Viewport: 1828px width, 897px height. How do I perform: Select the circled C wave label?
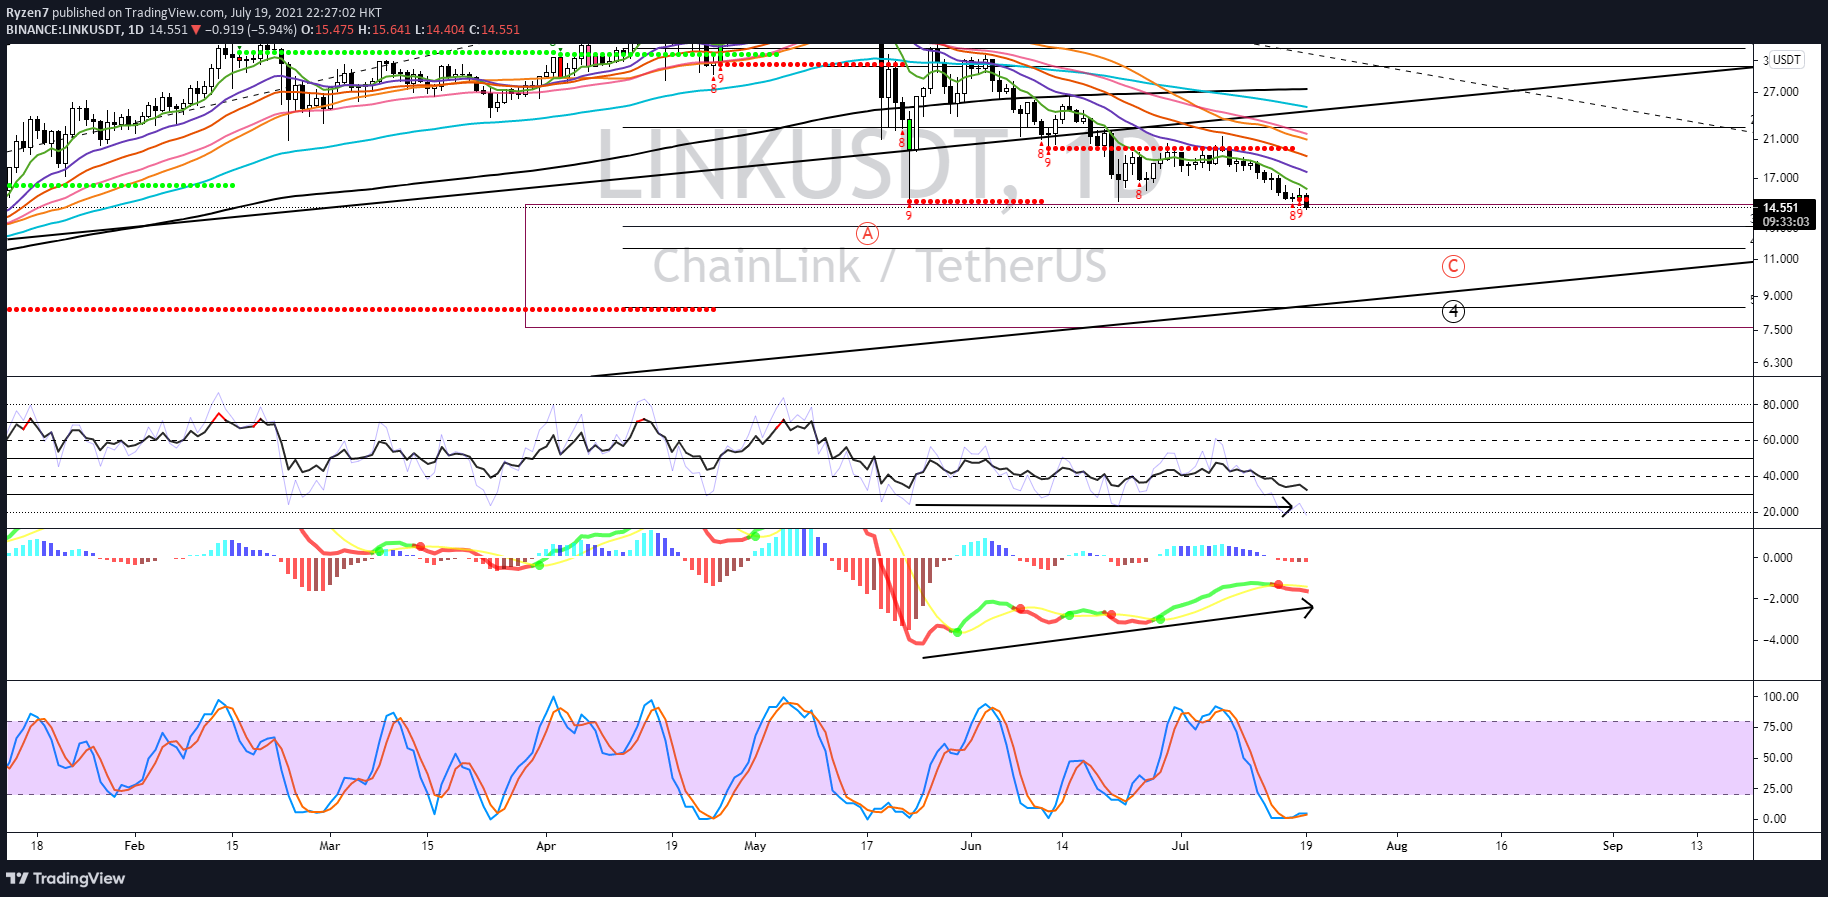(x=1453, y=266)
